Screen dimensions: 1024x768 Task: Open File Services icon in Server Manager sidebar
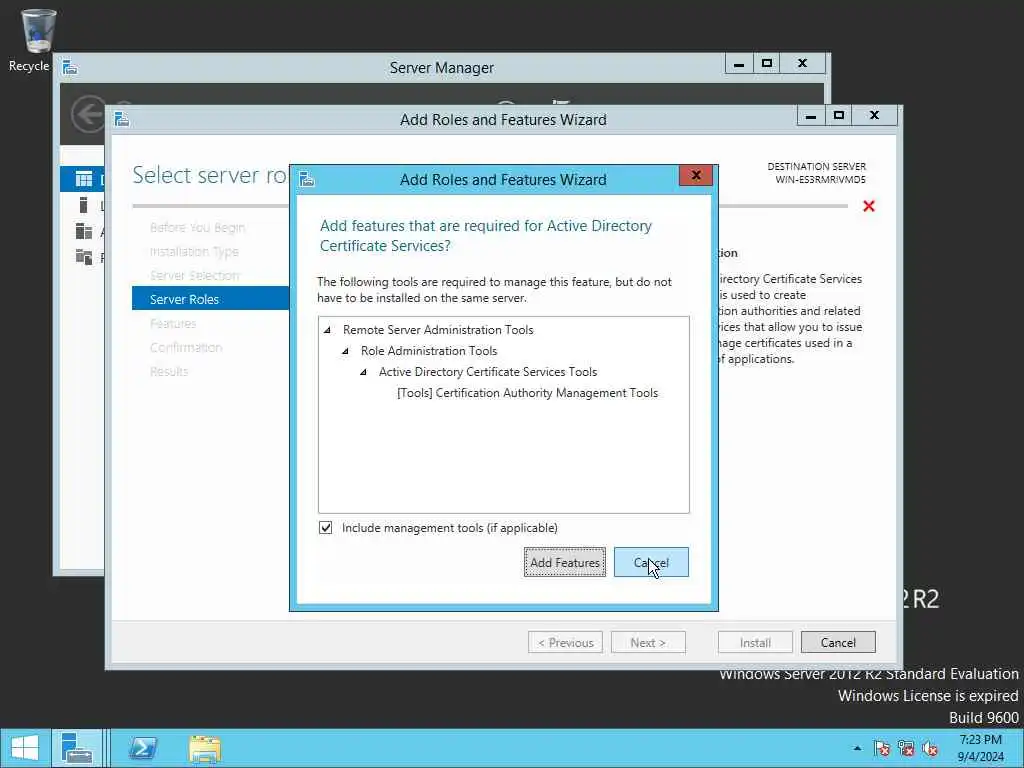[x=84, y=257]
